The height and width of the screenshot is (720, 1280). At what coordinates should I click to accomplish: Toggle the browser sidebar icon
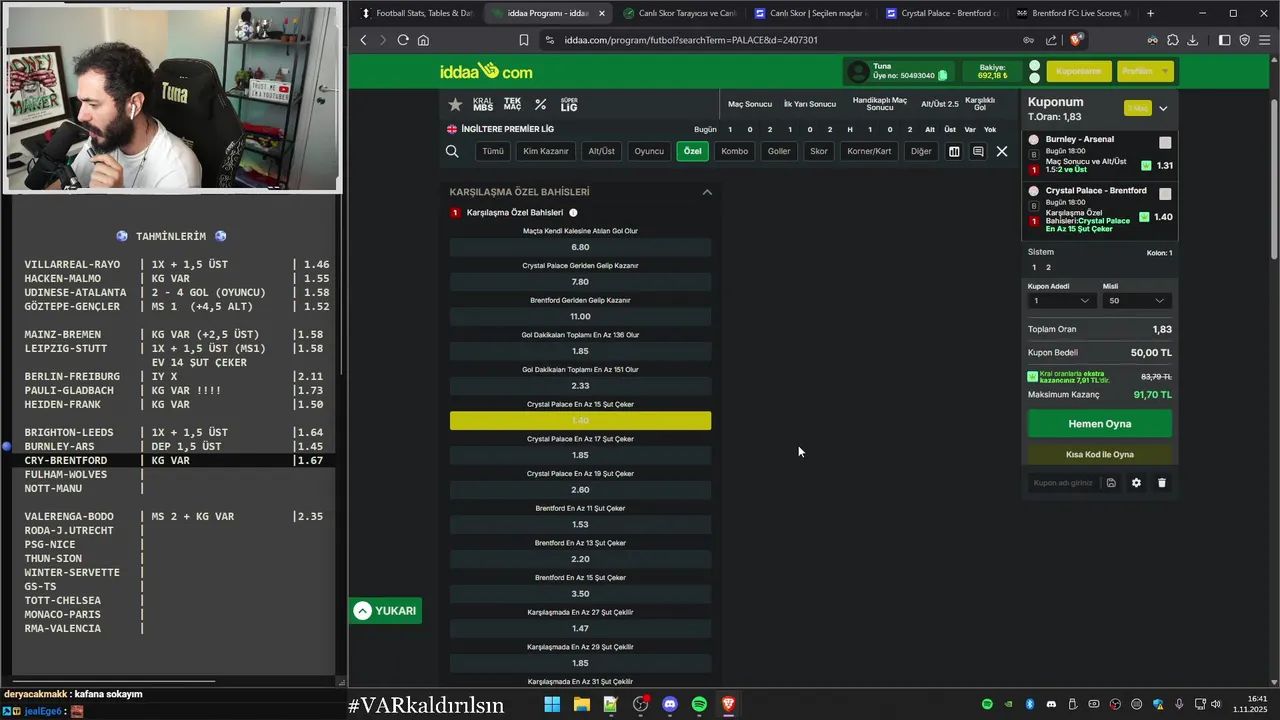1225,40
